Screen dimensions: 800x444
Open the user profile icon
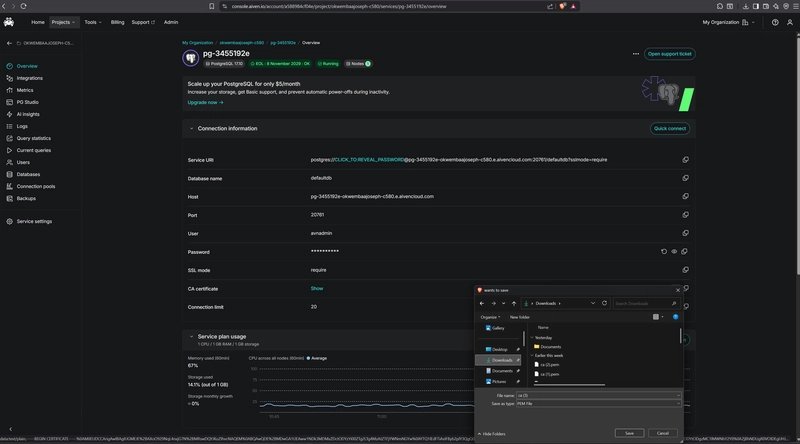click(x=790, y=22)
